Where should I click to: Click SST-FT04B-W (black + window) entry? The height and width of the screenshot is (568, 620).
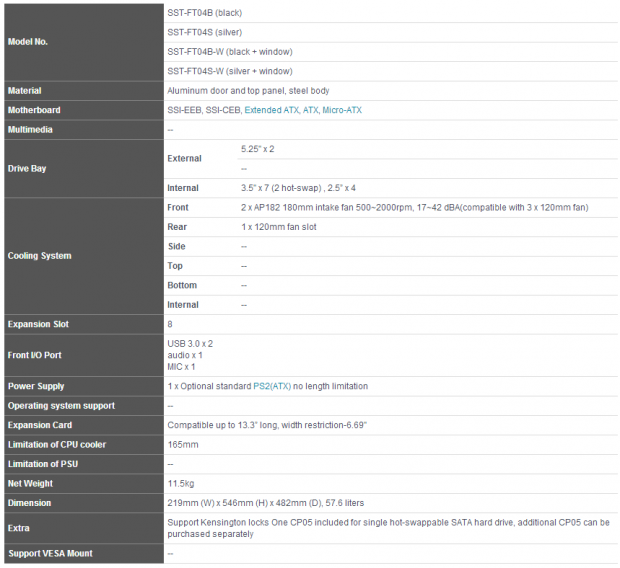coord(230,52)
